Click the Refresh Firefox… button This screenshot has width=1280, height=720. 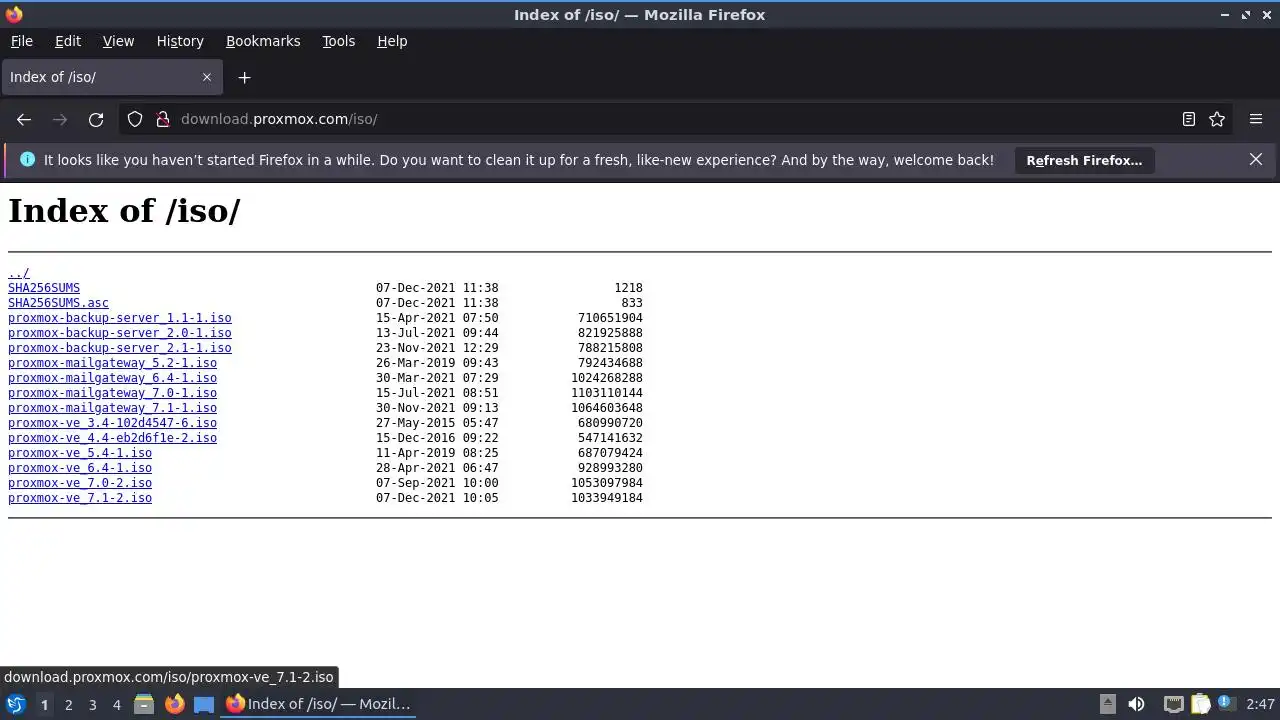coord(1084,160)
